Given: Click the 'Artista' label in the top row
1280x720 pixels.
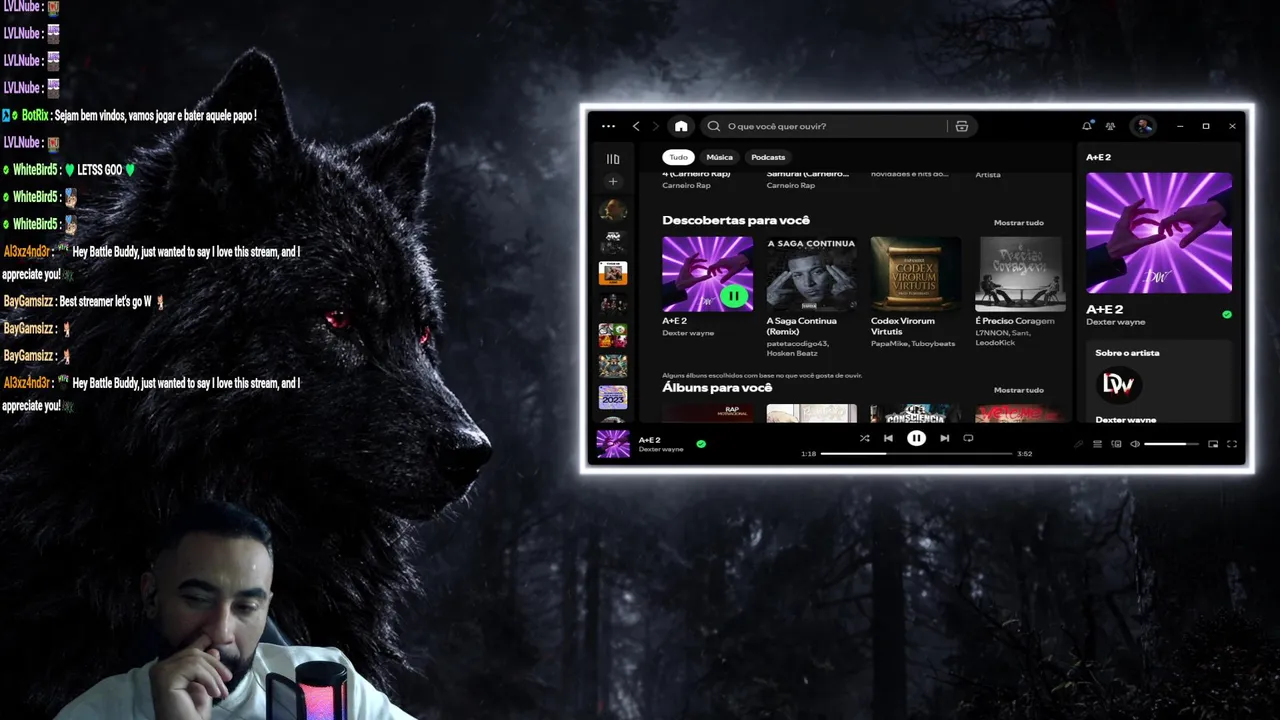Looking at the screenshot, I should point(988,175).
